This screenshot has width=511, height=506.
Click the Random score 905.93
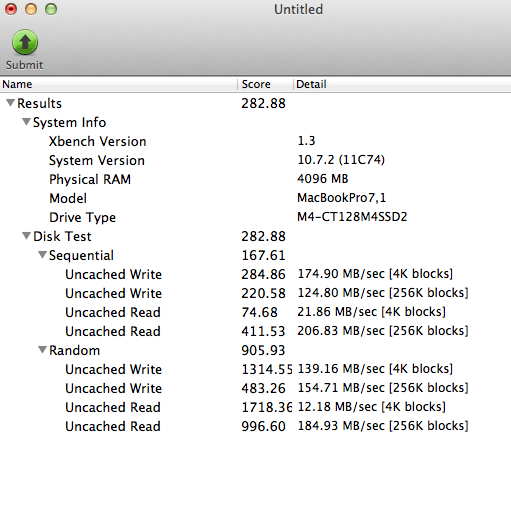coord(263,350)
